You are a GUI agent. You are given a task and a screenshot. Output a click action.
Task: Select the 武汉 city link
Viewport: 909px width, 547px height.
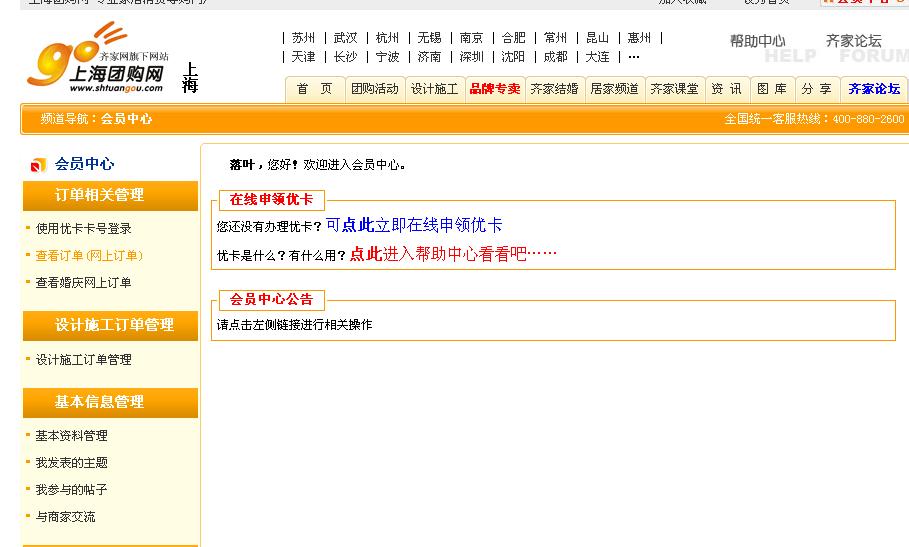coord(346,38)
